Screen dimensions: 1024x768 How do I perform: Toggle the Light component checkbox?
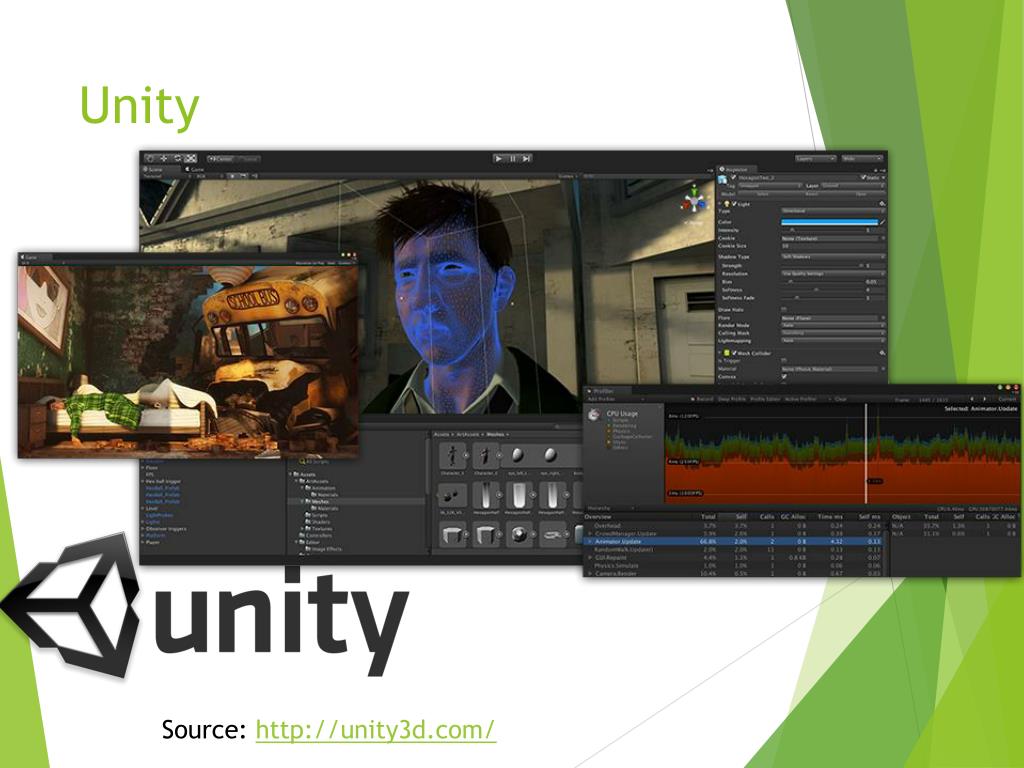click(x=734, y=204)
